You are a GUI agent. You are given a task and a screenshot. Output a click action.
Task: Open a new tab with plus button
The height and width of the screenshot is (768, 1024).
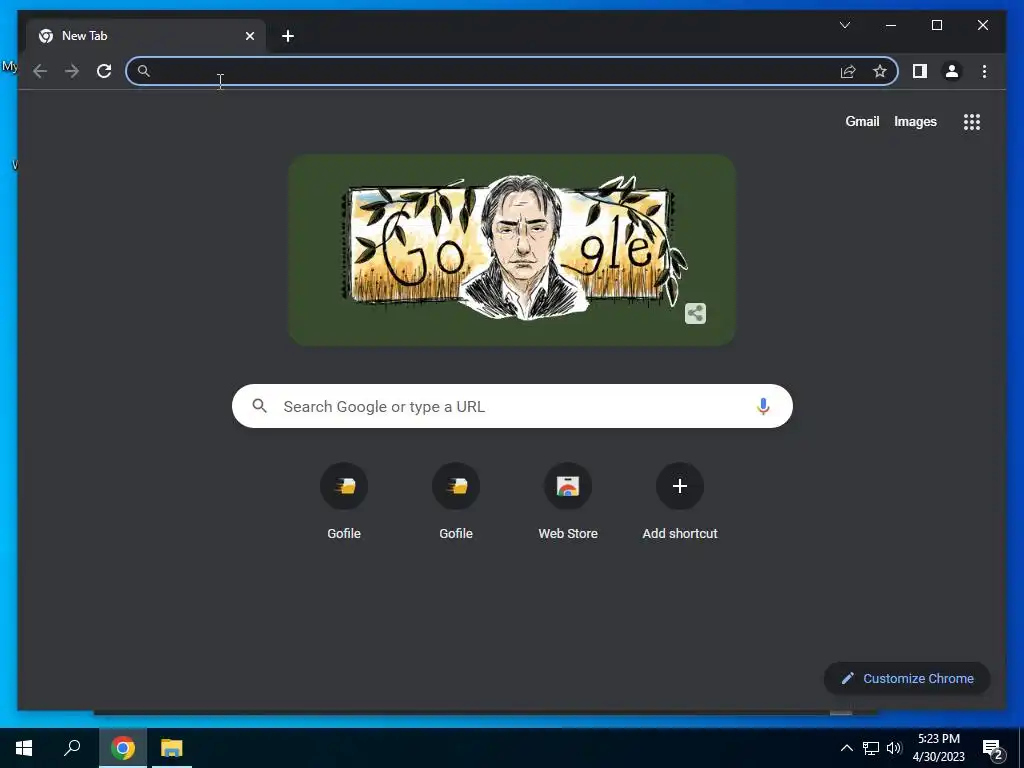click(288, 36)
